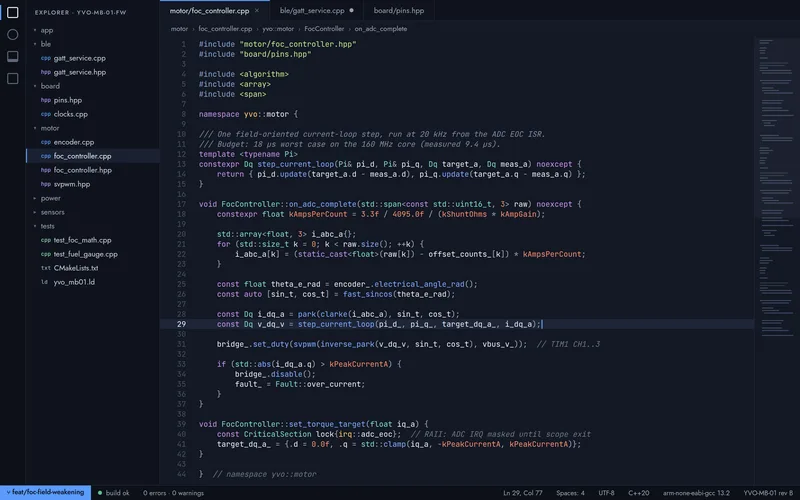800x500 pixels.
Task: Click the foc_controller.cpp breadcrumb segment
Action: click(x=225, y=29)
